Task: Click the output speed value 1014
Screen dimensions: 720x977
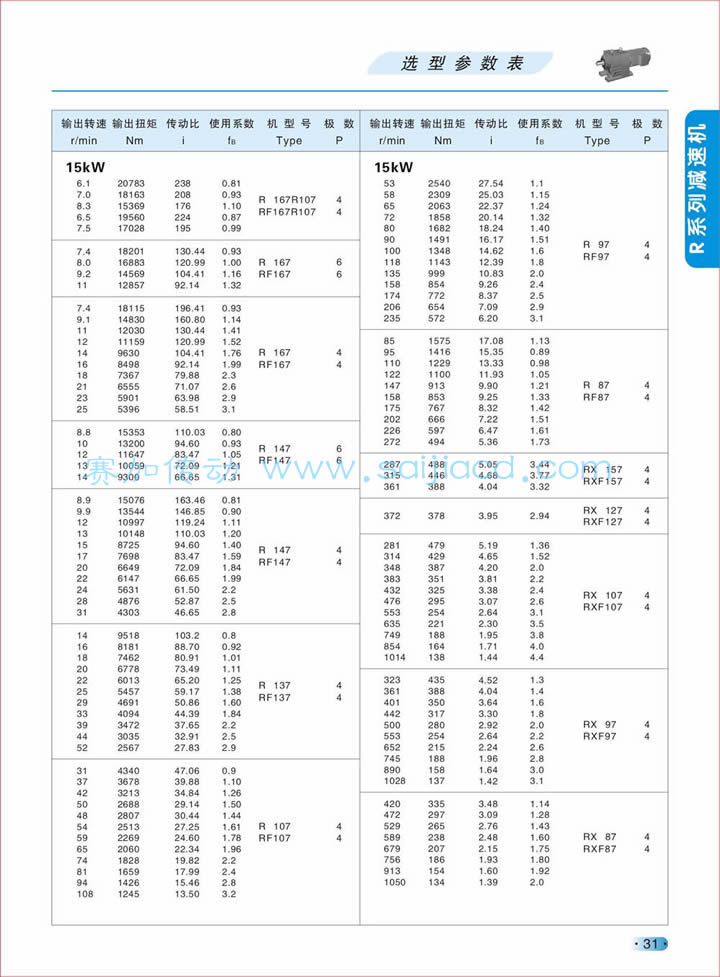Action: point(394,657)
